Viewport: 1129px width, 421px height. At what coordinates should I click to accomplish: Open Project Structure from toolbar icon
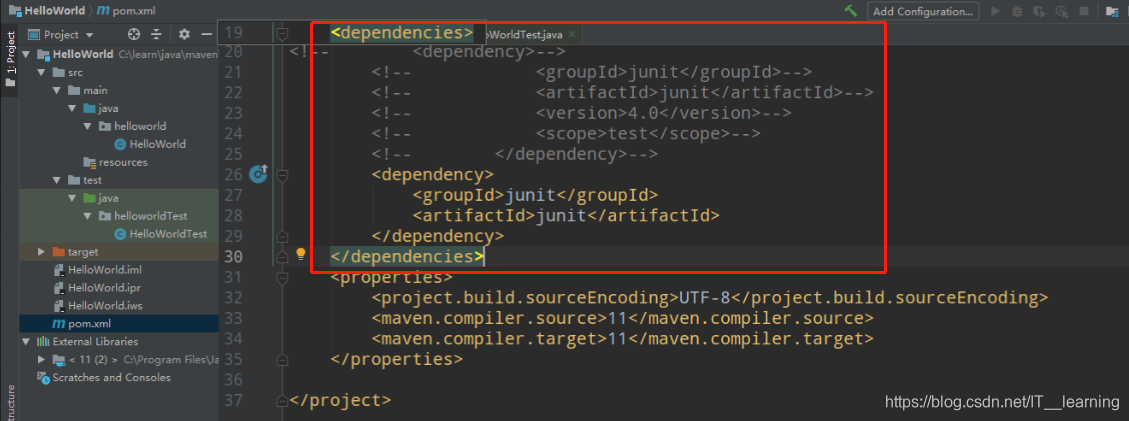click(1113, 12)
